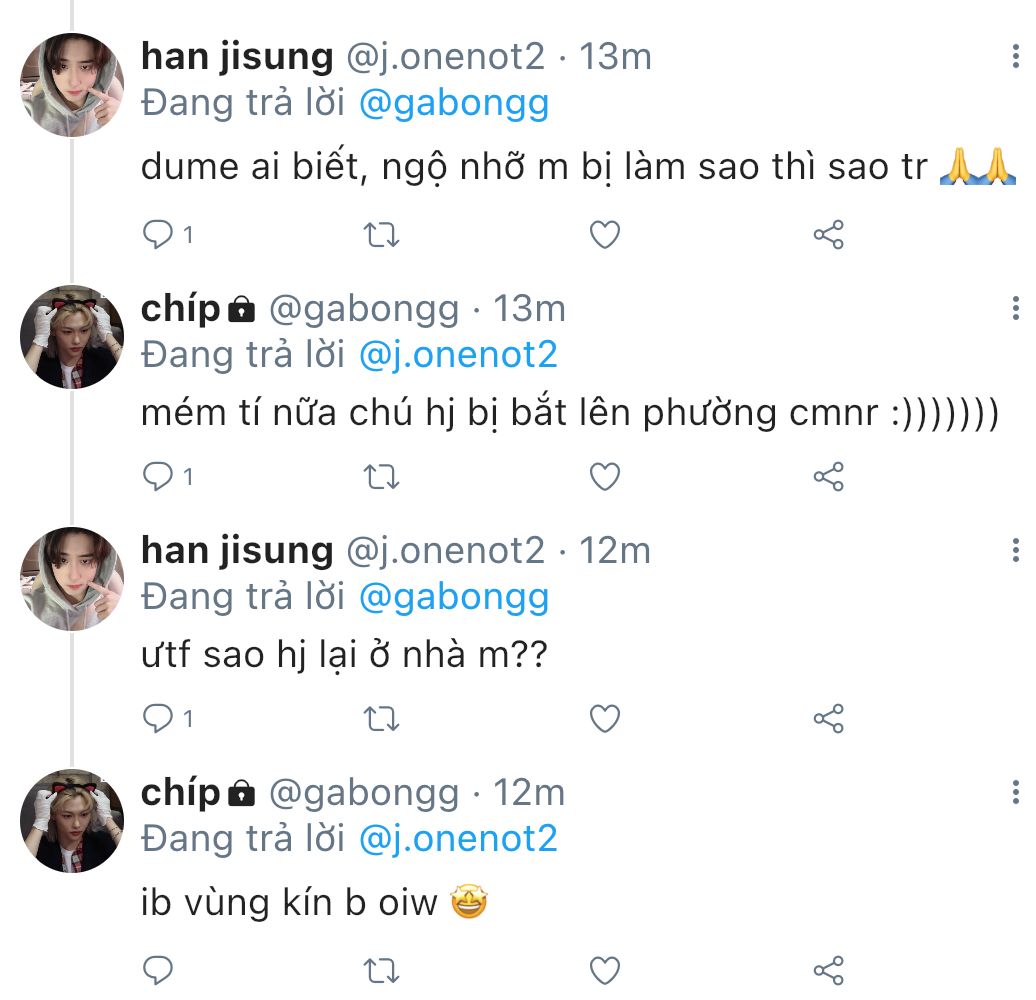Reply to "ưtf sao hj lại" tweet
Screen dimensions: 1036x1000
(x=158, y=718)
